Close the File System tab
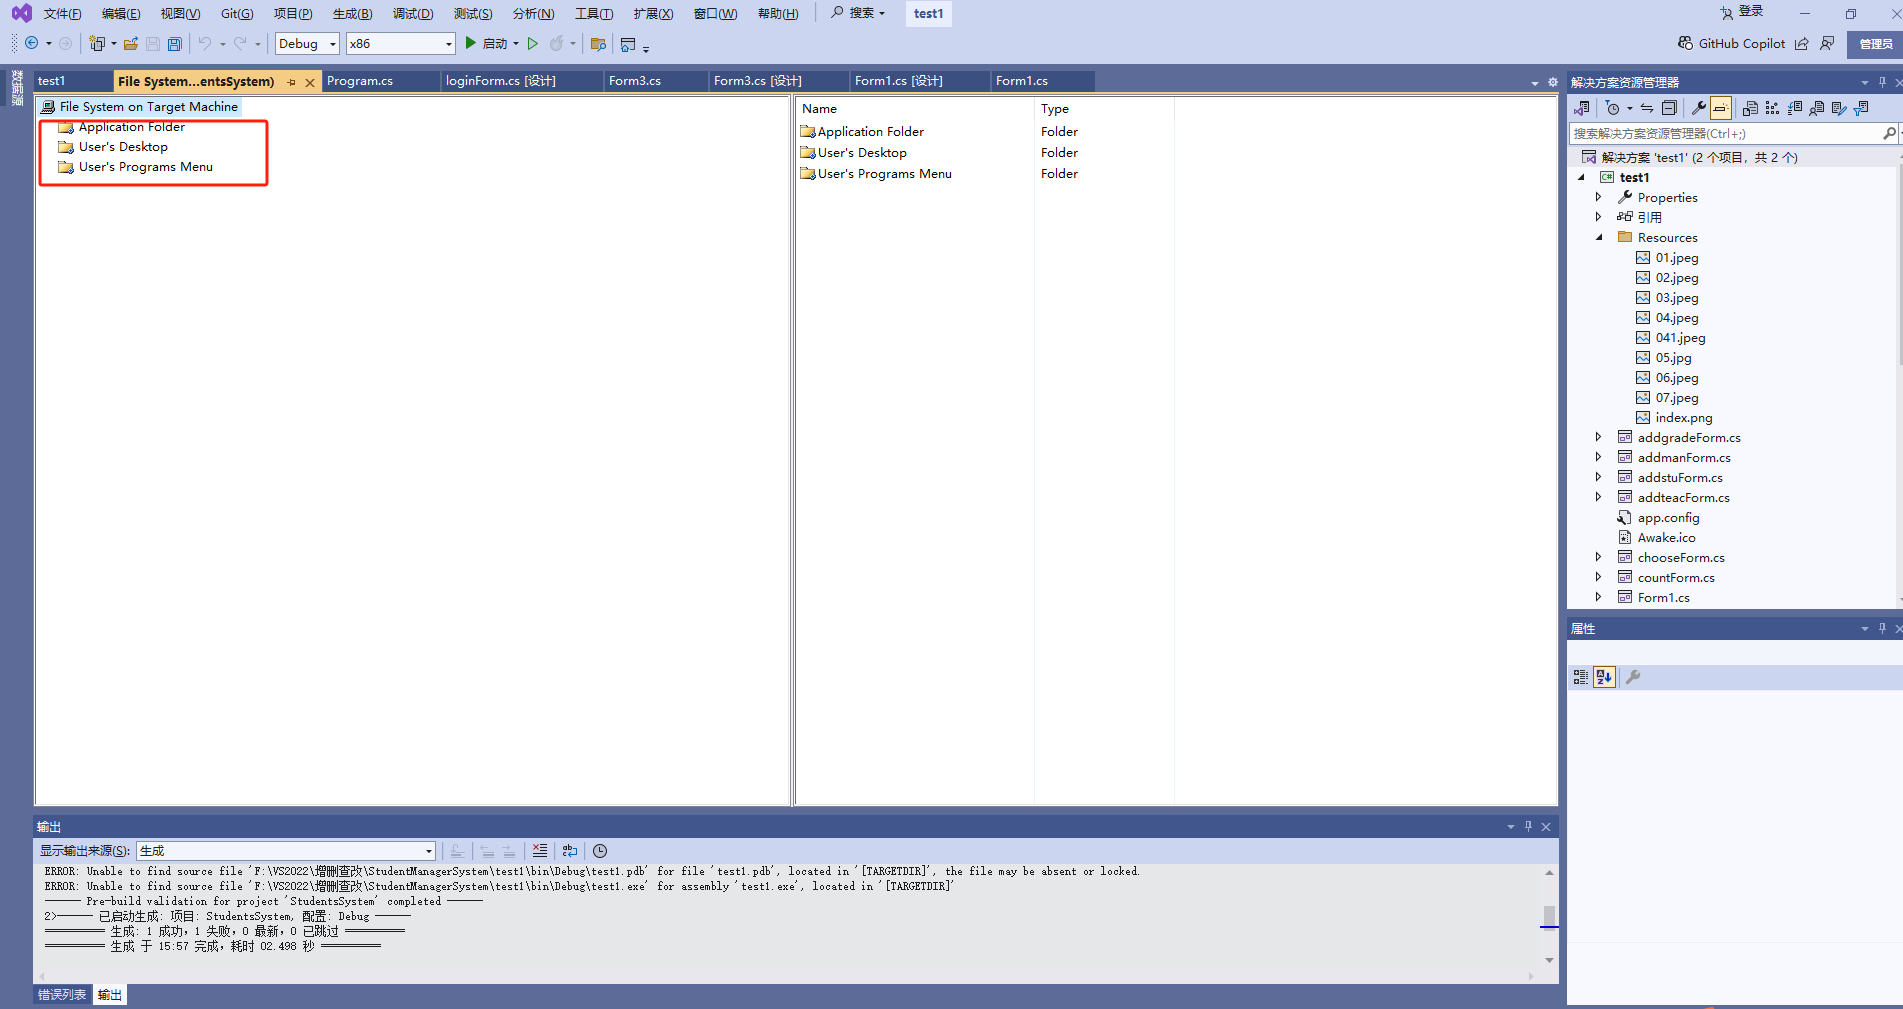The width and height of the screenshot is (1903, 1009). (x=310, y=82)
